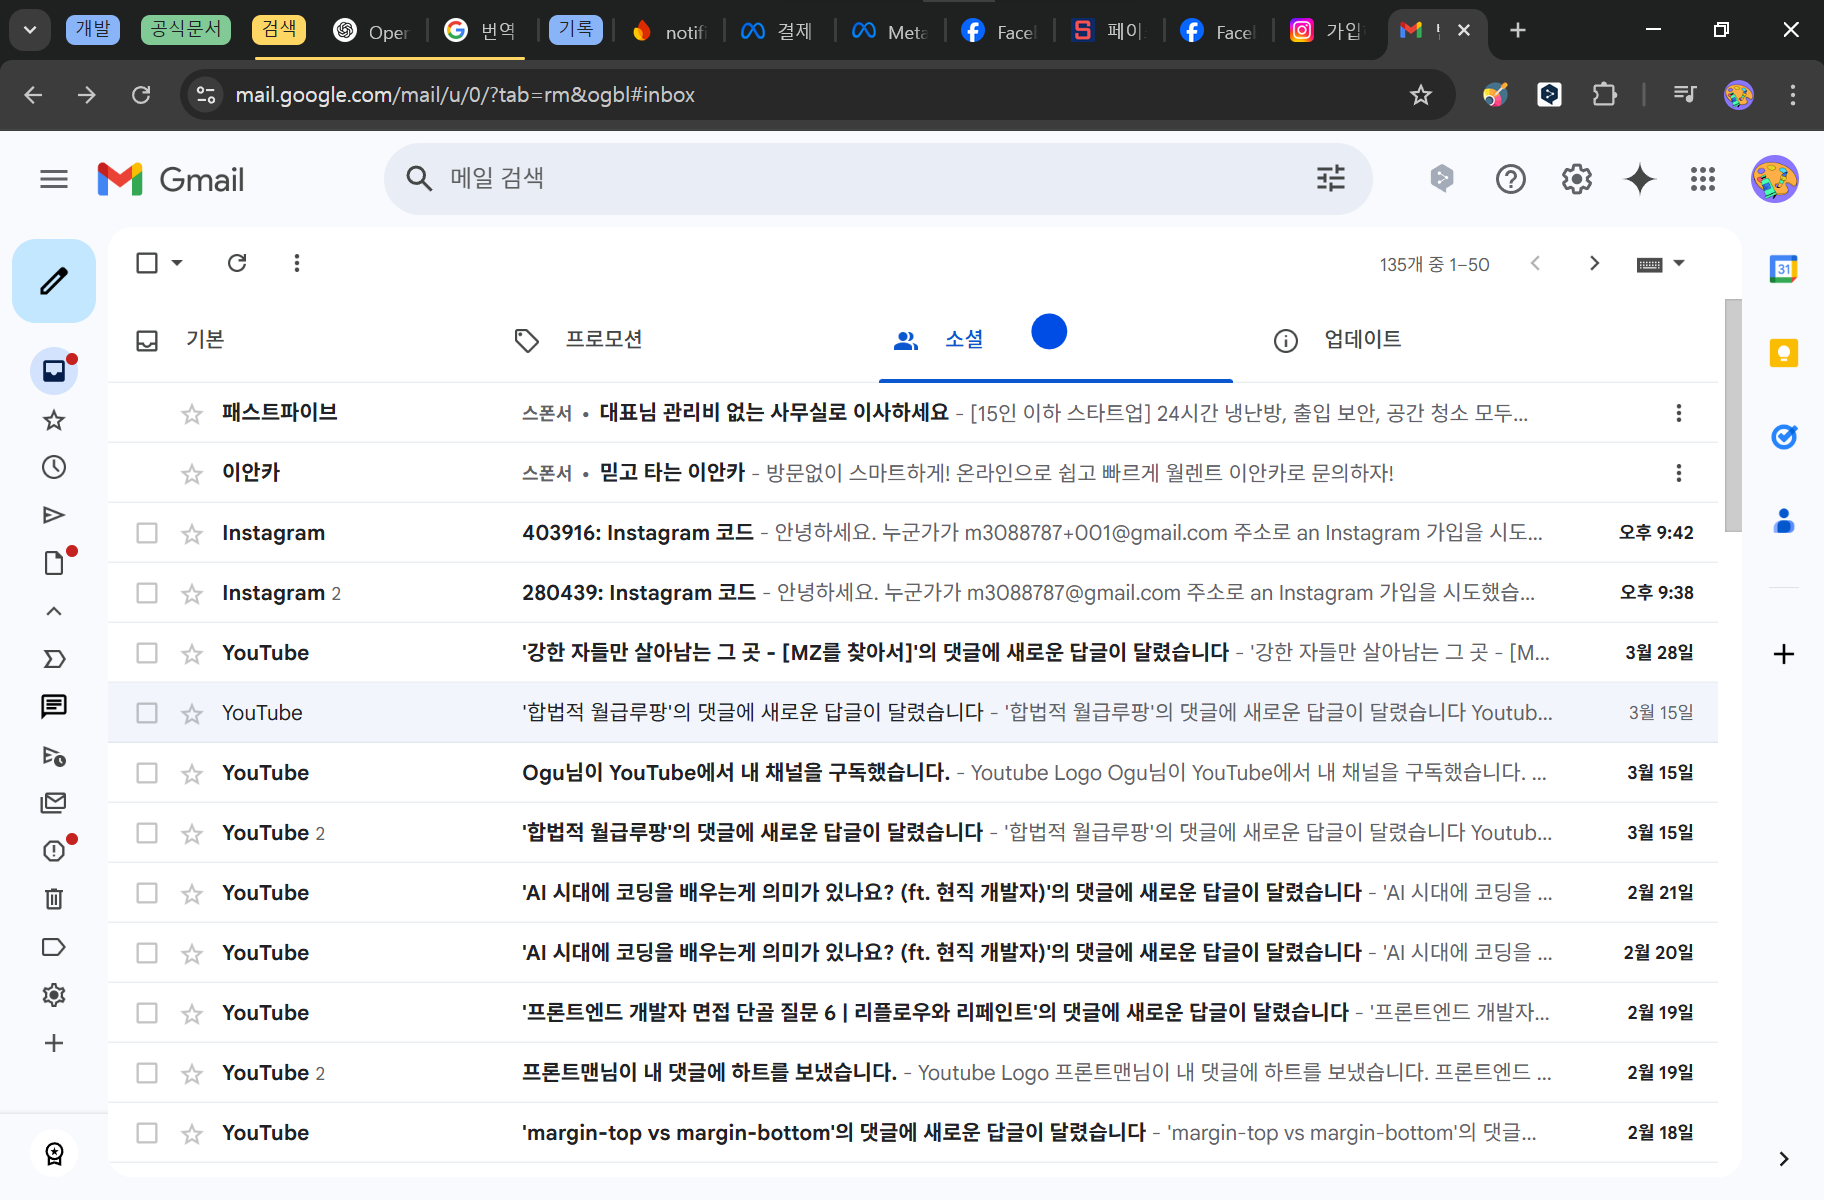Open the Inbox icon in the sidebar

54,371
